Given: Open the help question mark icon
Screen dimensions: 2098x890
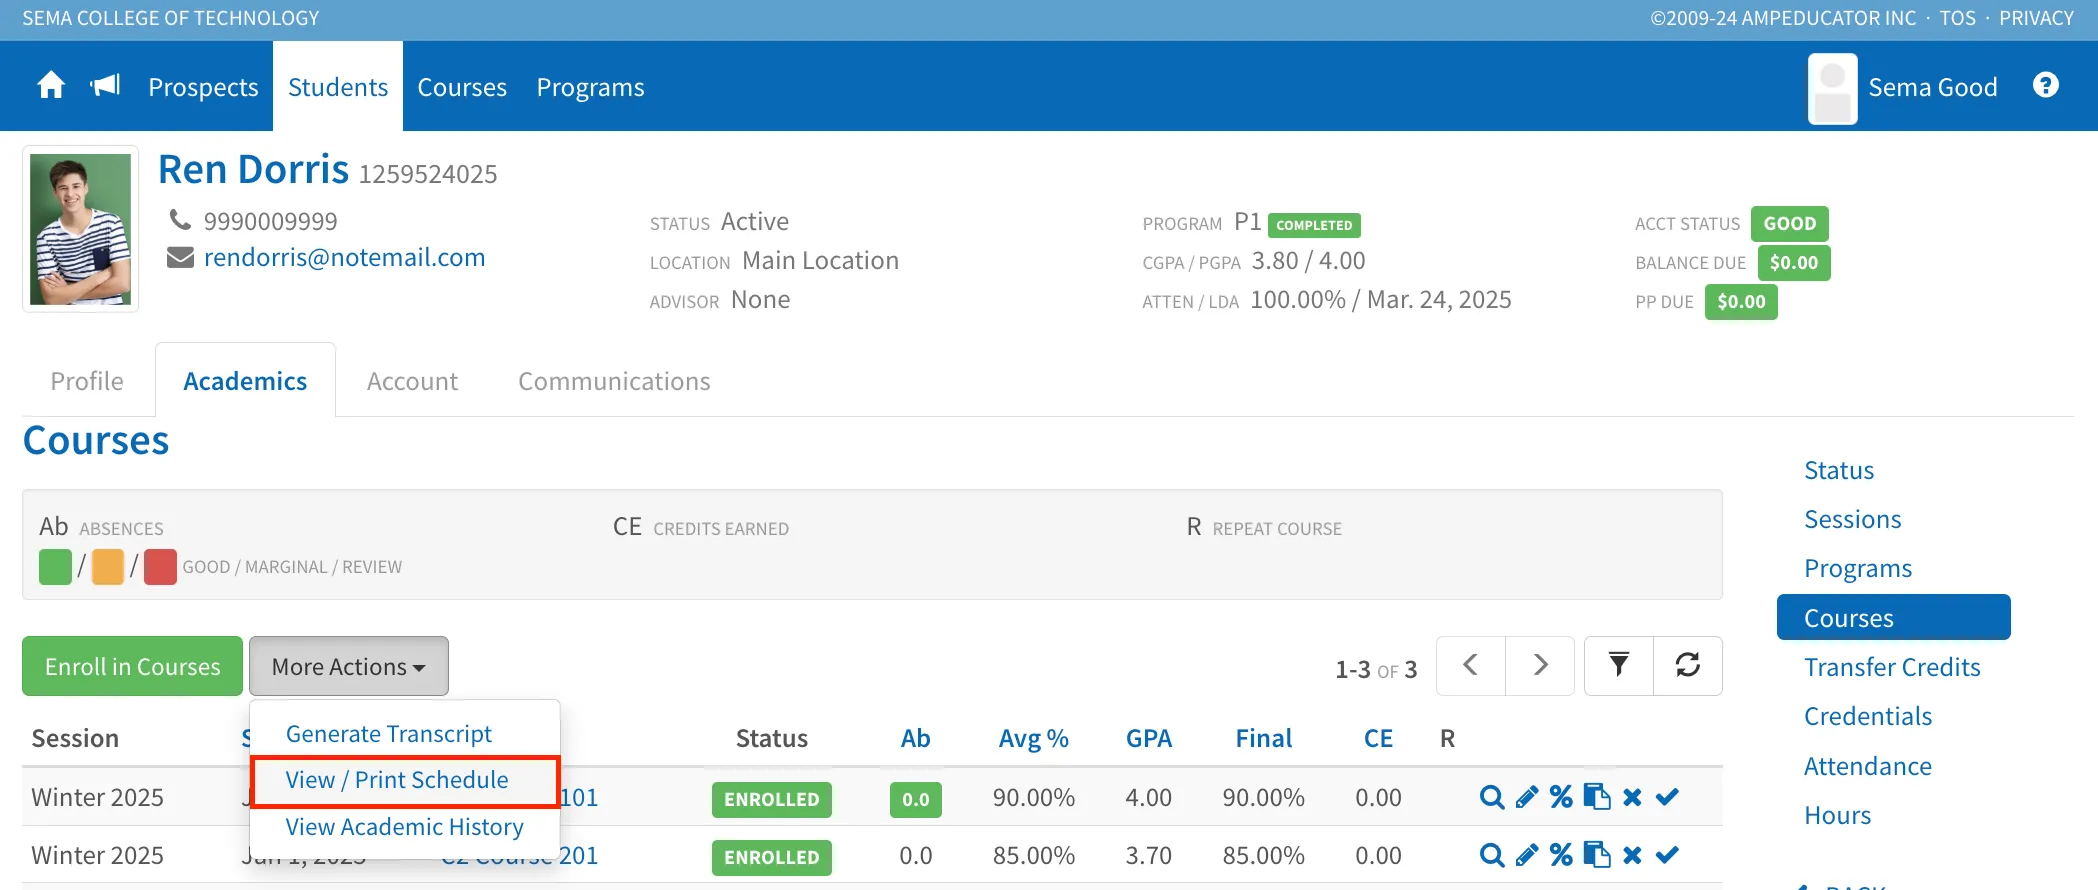Looking at the screenshot, I should coord(2046,85).
